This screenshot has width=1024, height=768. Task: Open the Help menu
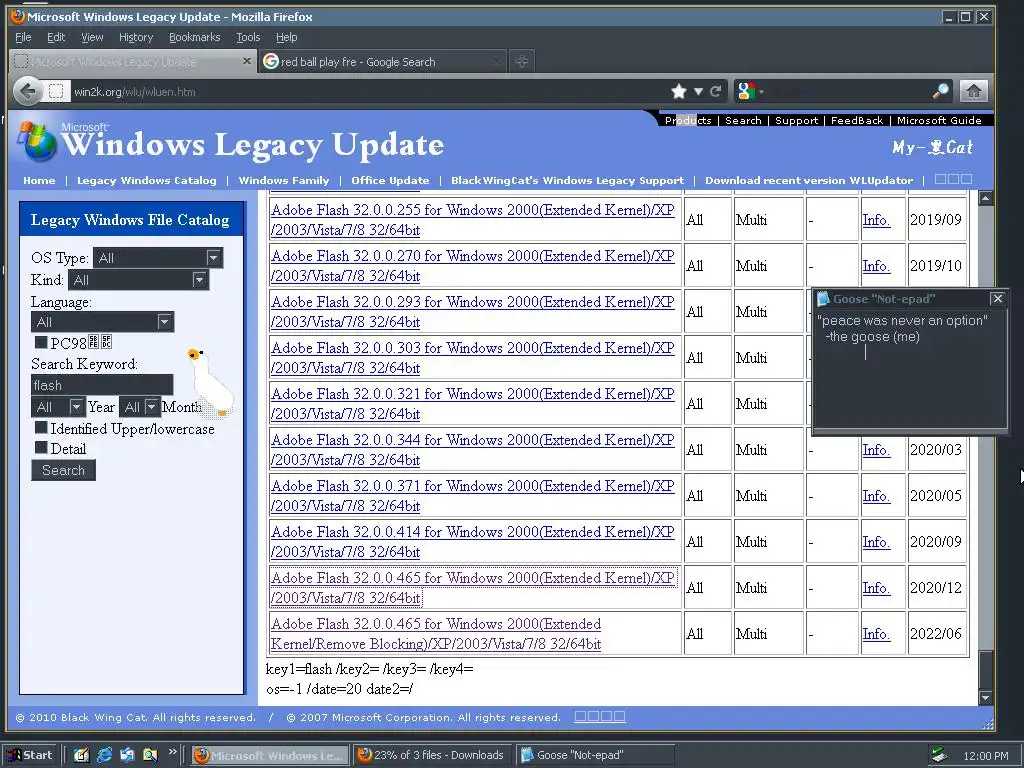286,37
